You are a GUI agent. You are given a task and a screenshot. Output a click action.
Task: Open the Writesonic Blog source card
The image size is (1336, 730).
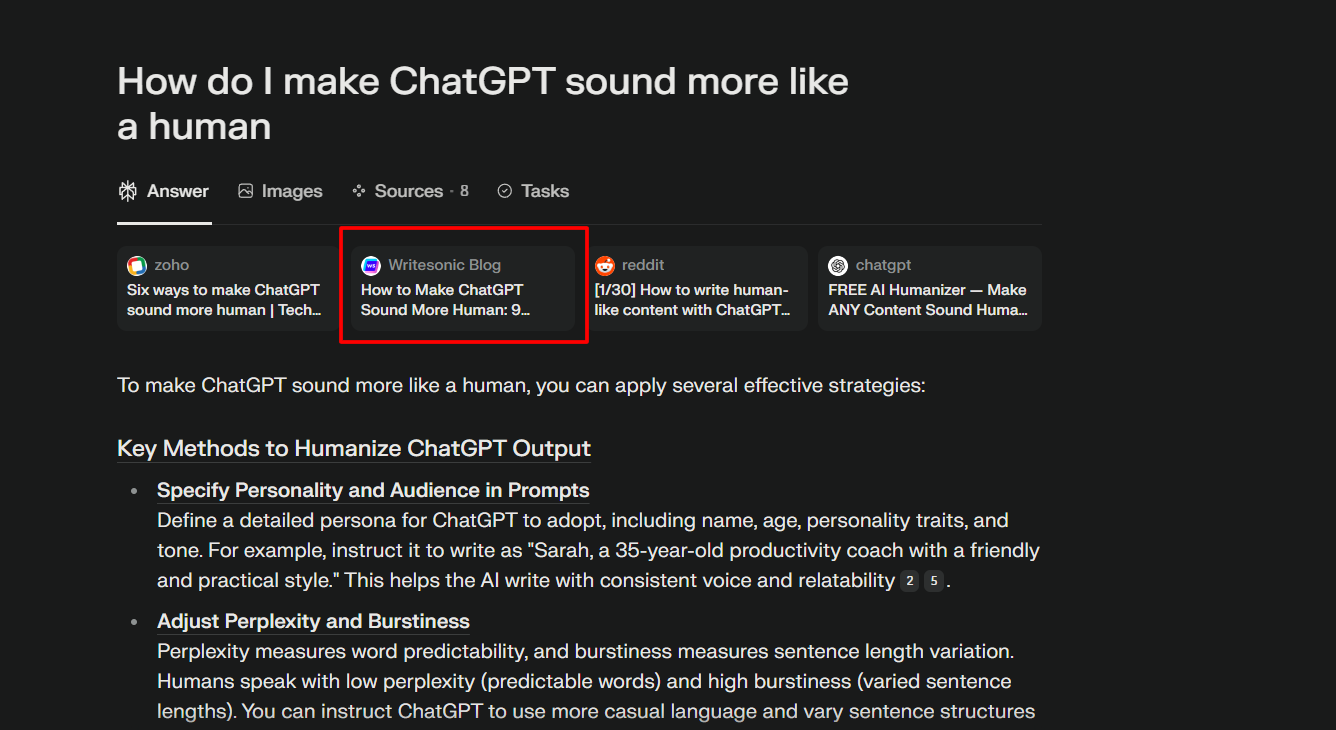[462, 288]
